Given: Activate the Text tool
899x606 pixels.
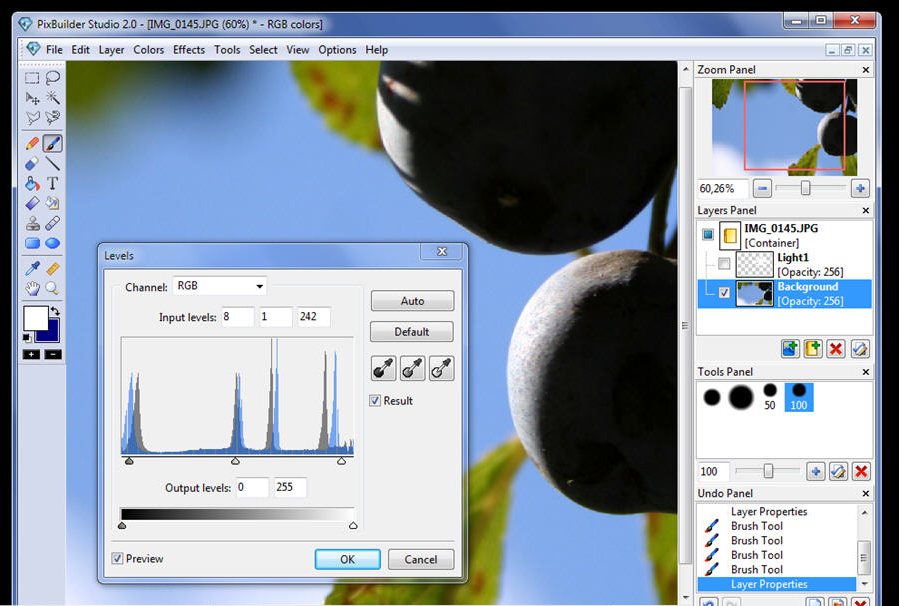Looking at the screenshot, I should tap(52, 184).
